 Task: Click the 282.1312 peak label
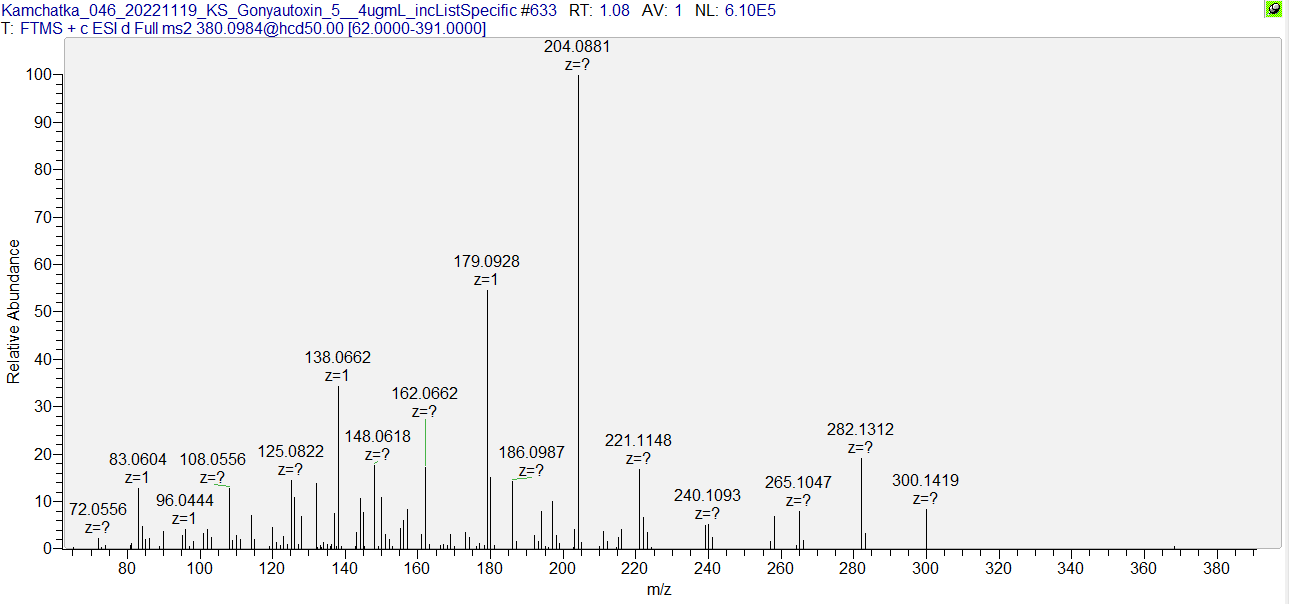[860, 429]
